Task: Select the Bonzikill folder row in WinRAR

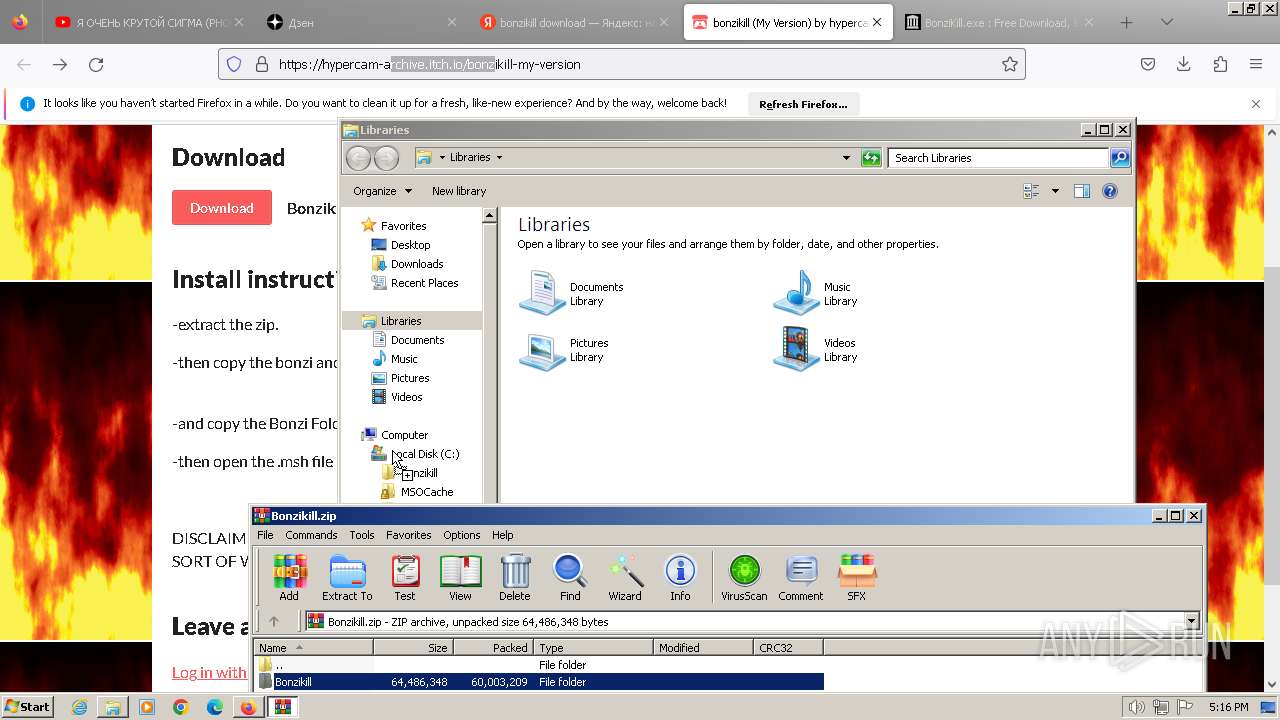Action: (x=540, y=682)
